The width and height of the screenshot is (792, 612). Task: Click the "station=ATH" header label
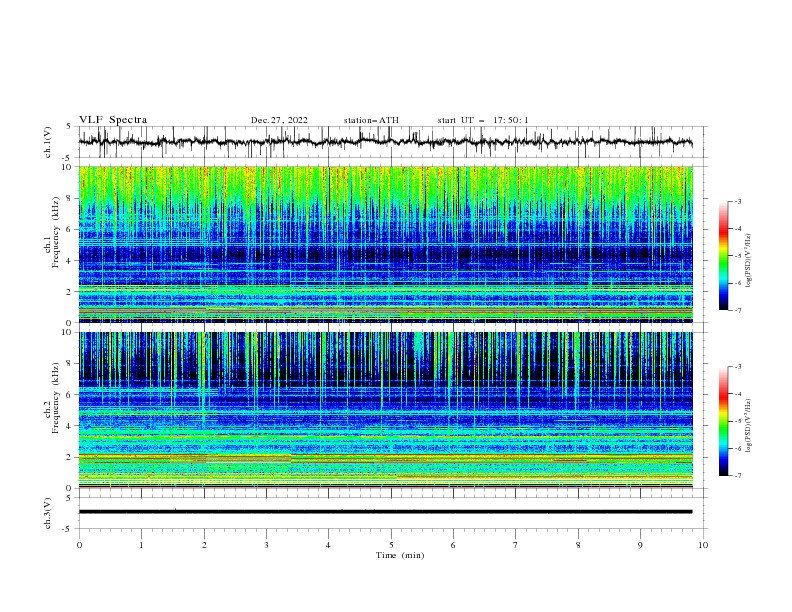371,120
